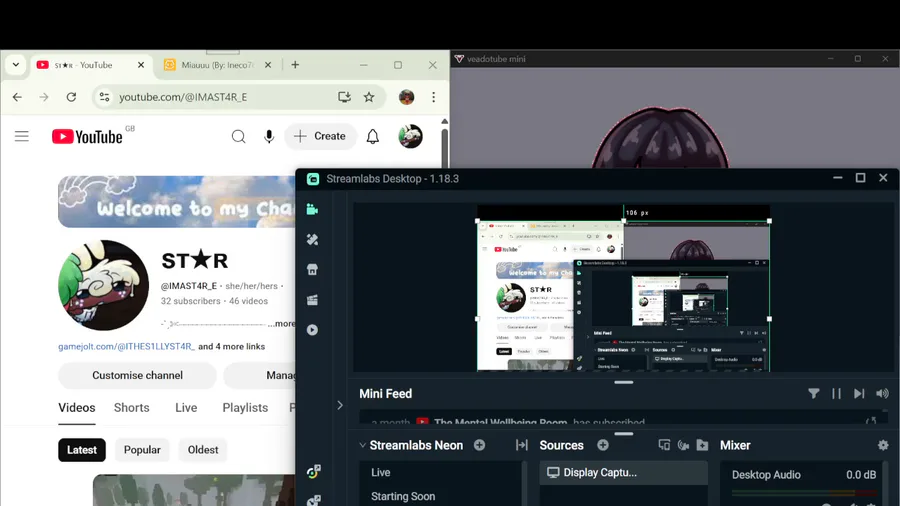This screenshot has height=506, width=900.
Task: Click the first video thumbnail under Latest
Action: pos(194,490)
